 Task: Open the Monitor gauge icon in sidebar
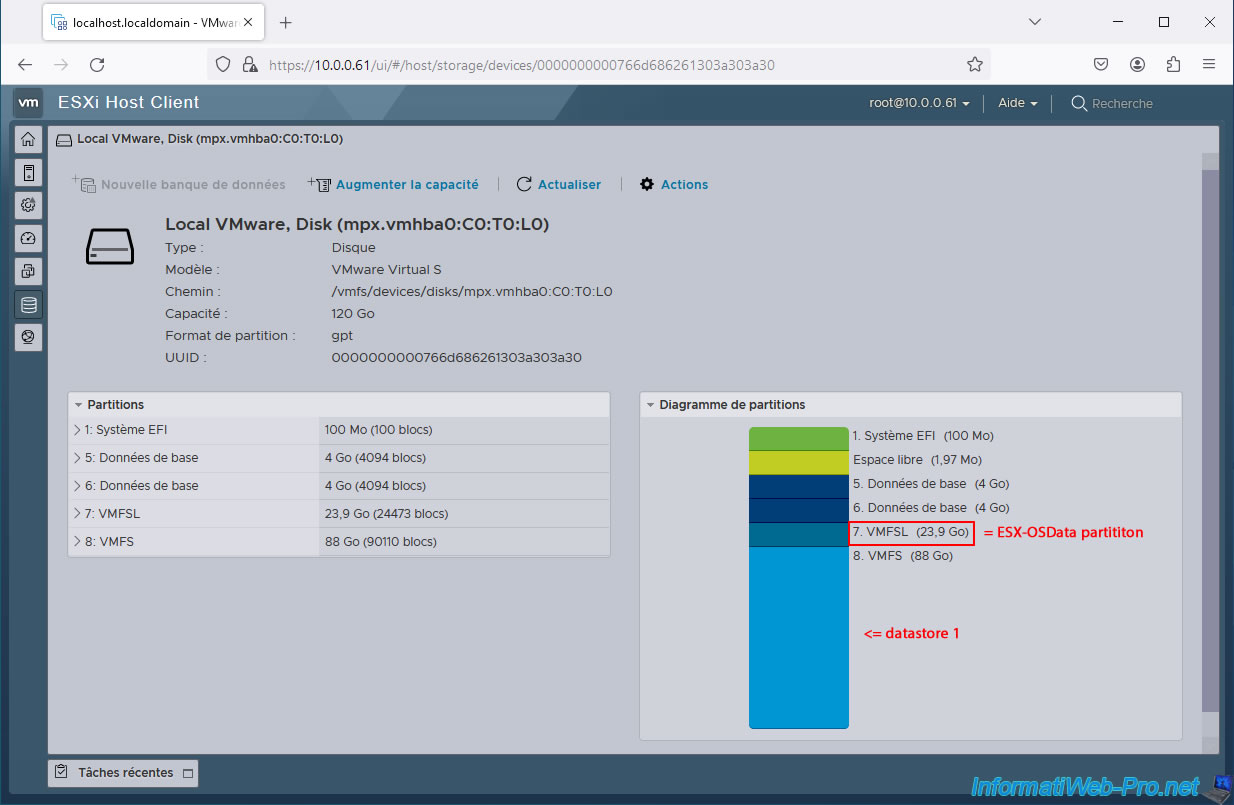point(28,238)
